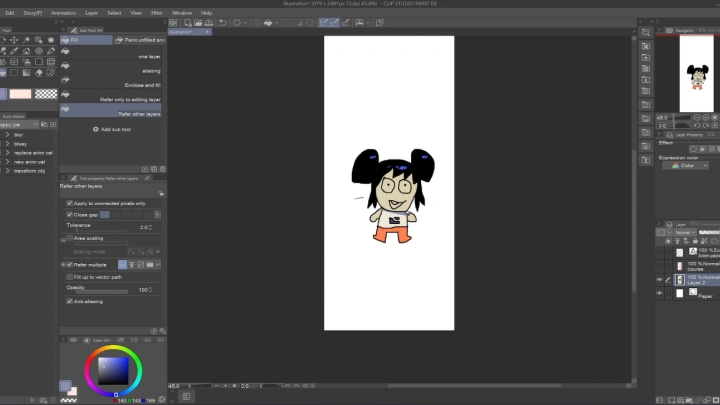Image resolution: width=720 pixels, height=405 pixels.
Task: Open the Edit menu
Action: click(x=10, y=13)
